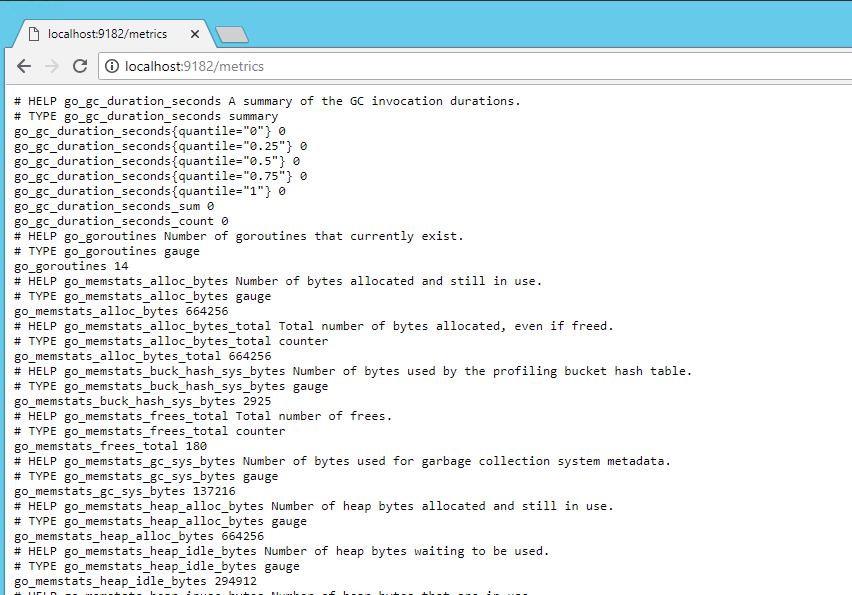Close the localhost:9182/metrics tab
This screenshot has width=852, height=595.
point(194,32)
